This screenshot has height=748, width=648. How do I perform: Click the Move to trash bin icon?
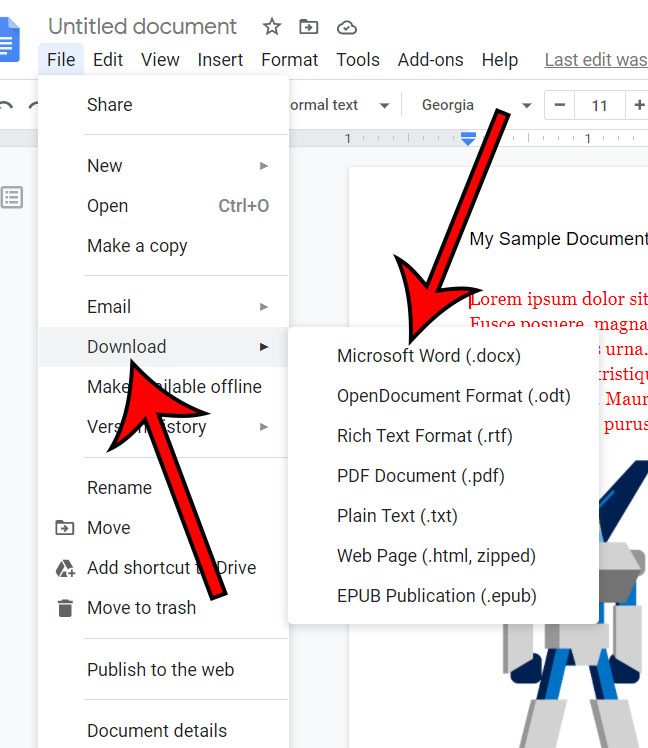click(65, 608)
